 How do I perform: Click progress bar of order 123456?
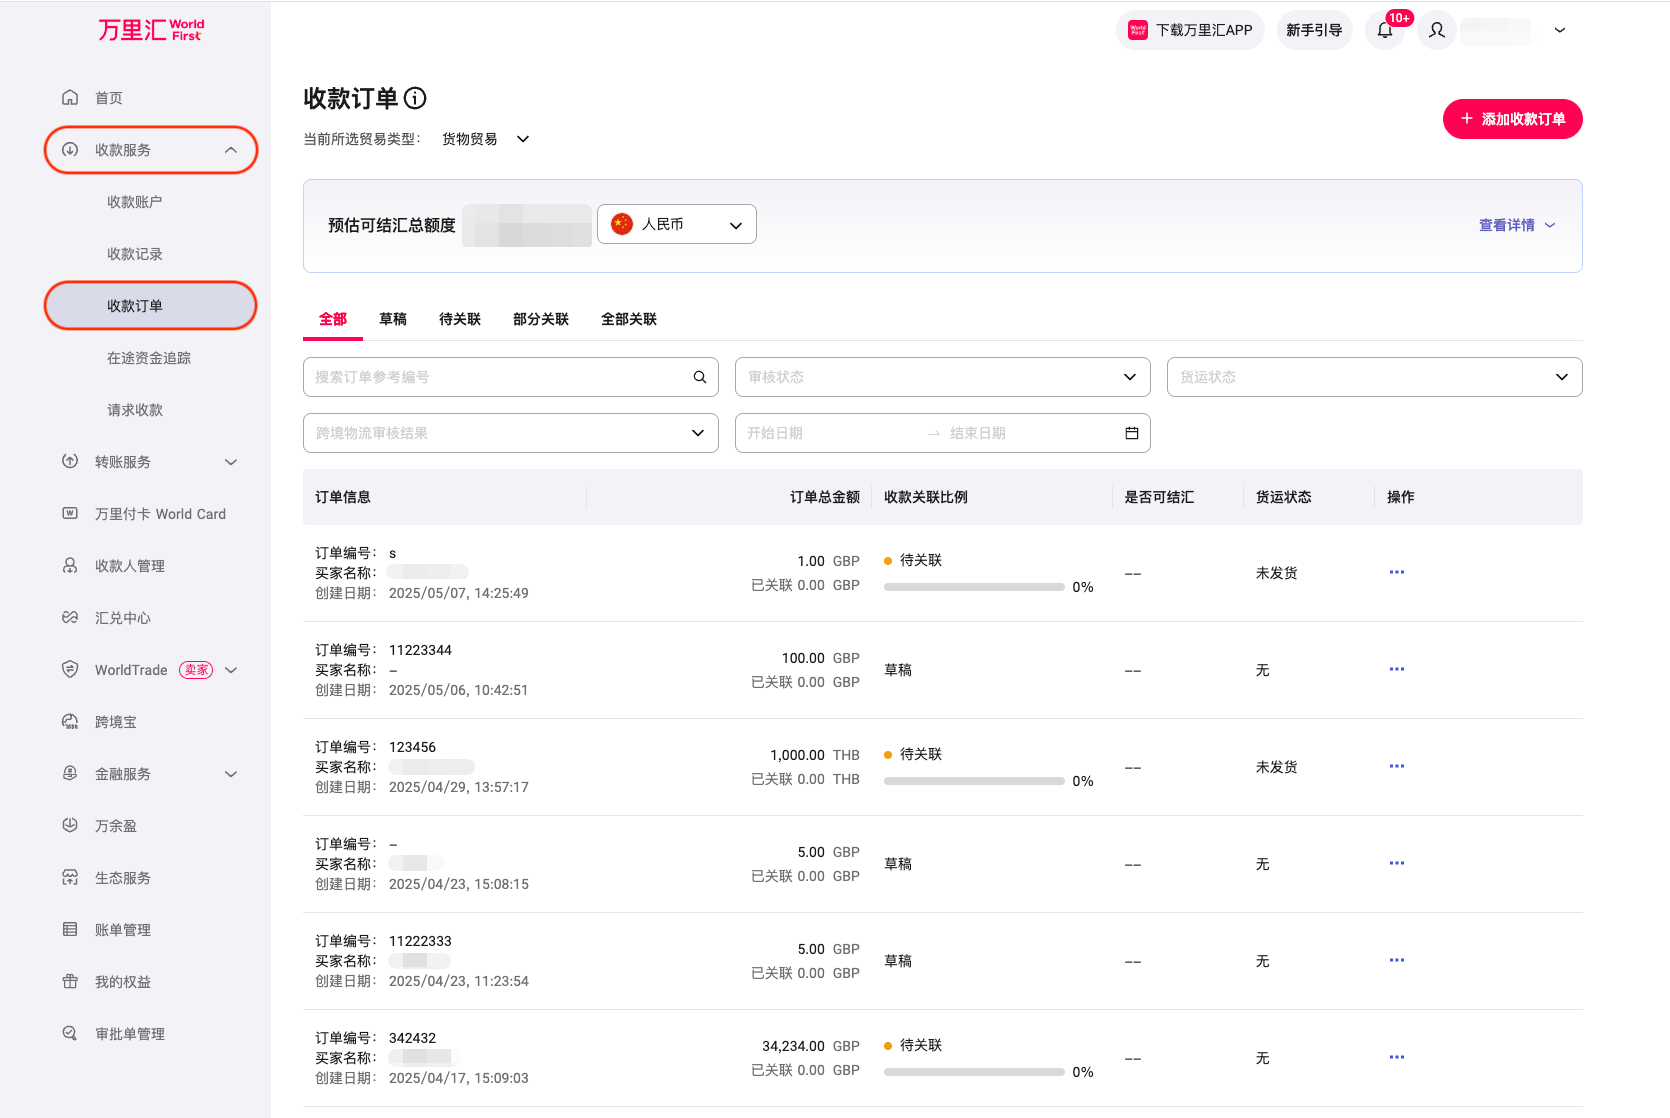click(974, 781)
